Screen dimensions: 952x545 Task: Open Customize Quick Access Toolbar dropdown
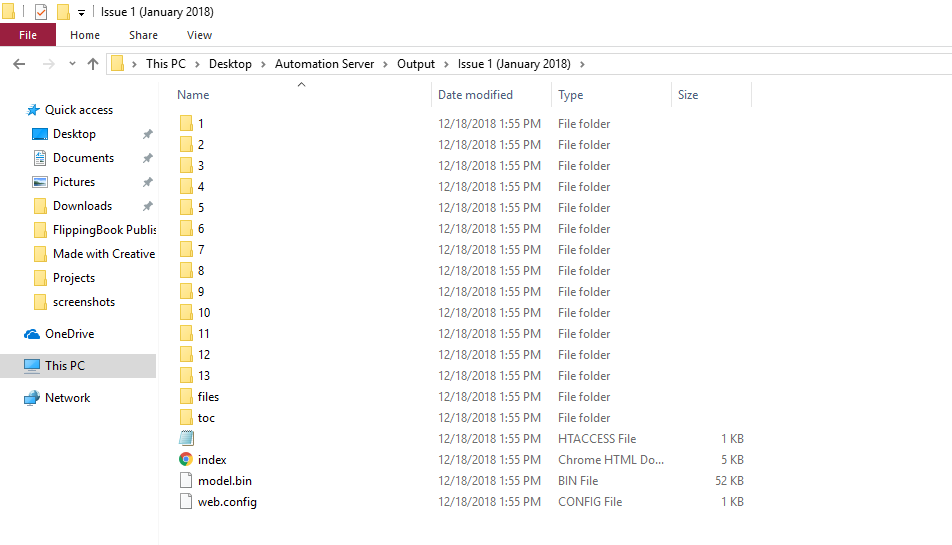81,12
